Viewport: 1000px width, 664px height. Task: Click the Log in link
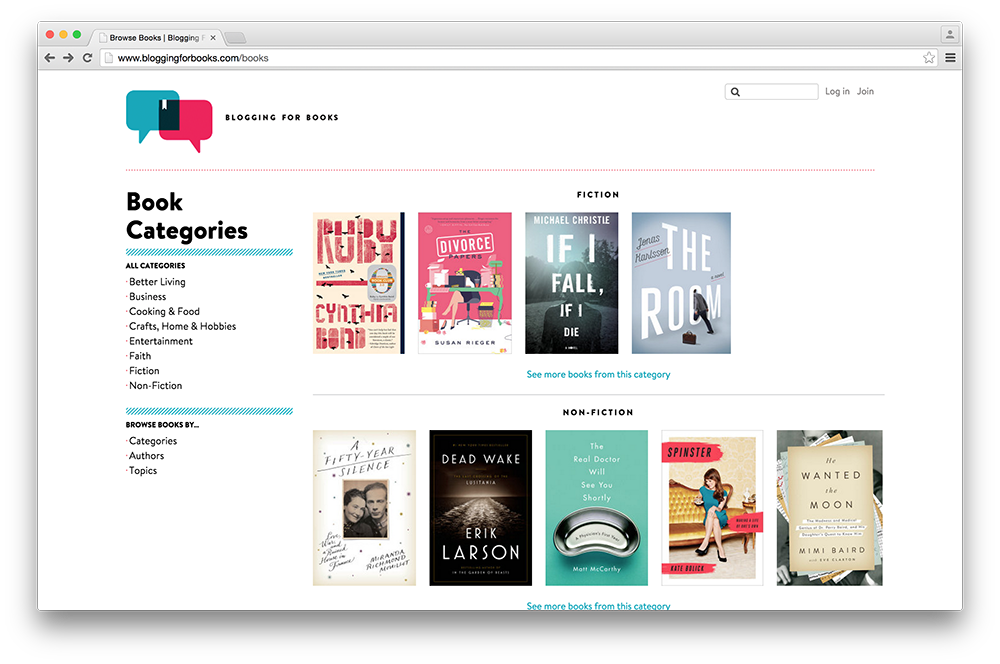click(837, 92)
